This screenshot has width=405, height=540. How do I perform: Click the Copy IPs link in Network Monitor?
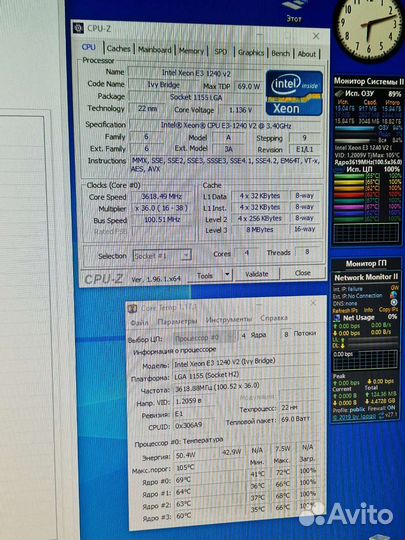tap(388, 310)
